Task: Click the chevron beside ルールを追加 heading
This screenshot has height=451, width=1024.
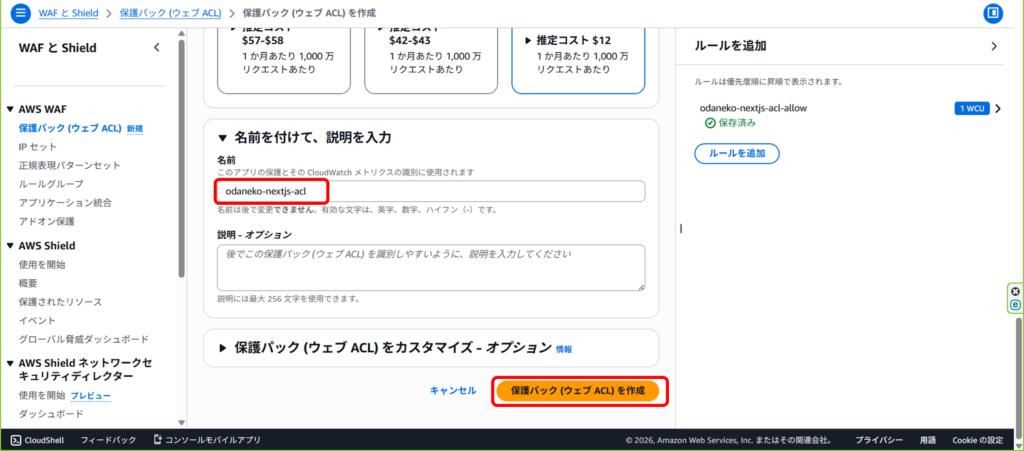Action: point(994,46)
